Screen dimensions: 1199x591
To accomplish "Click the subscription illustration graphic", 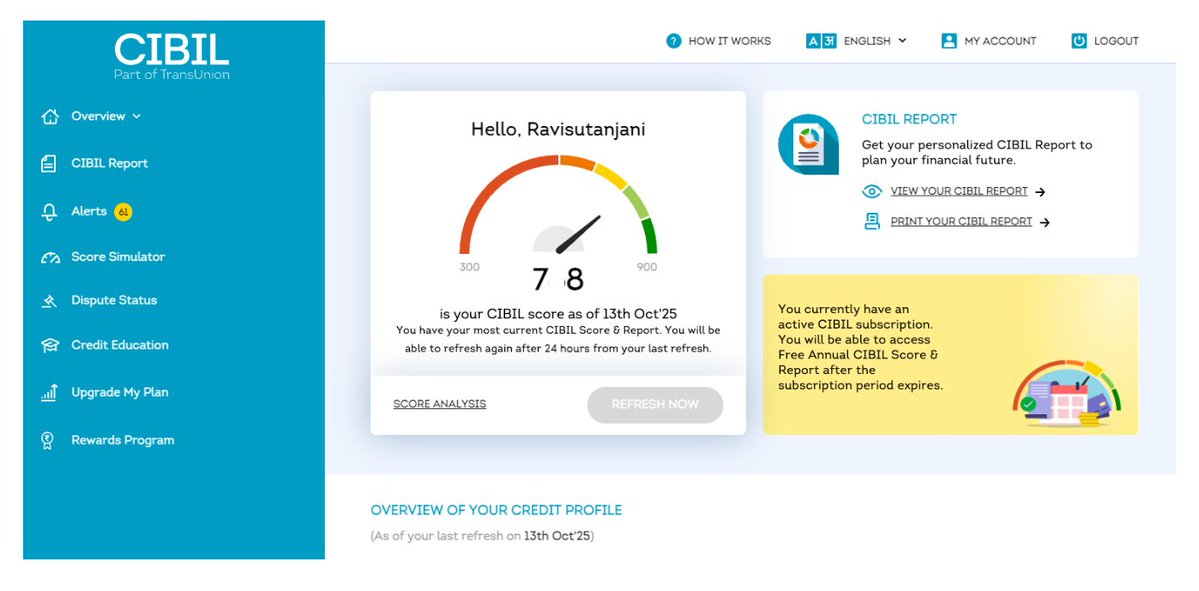I will pos(1066,394).
